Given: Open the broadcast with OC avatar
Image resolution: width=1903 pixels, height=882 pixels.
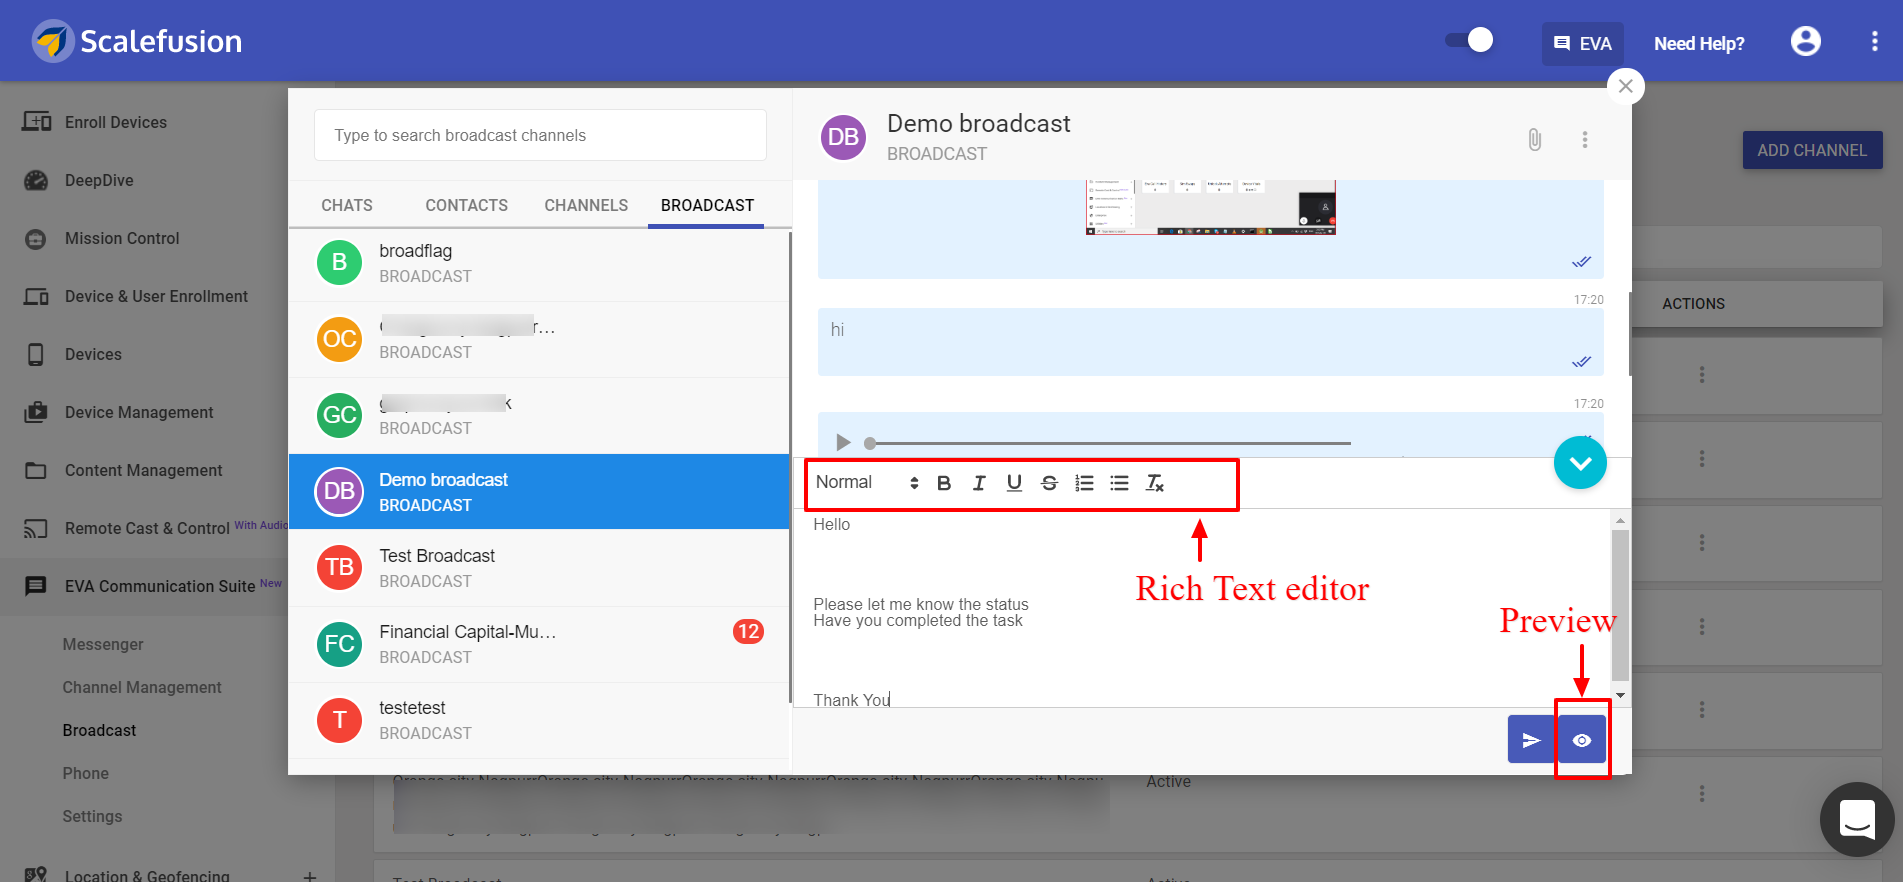Looking at the screenshot, I should [x=539, y=340].
